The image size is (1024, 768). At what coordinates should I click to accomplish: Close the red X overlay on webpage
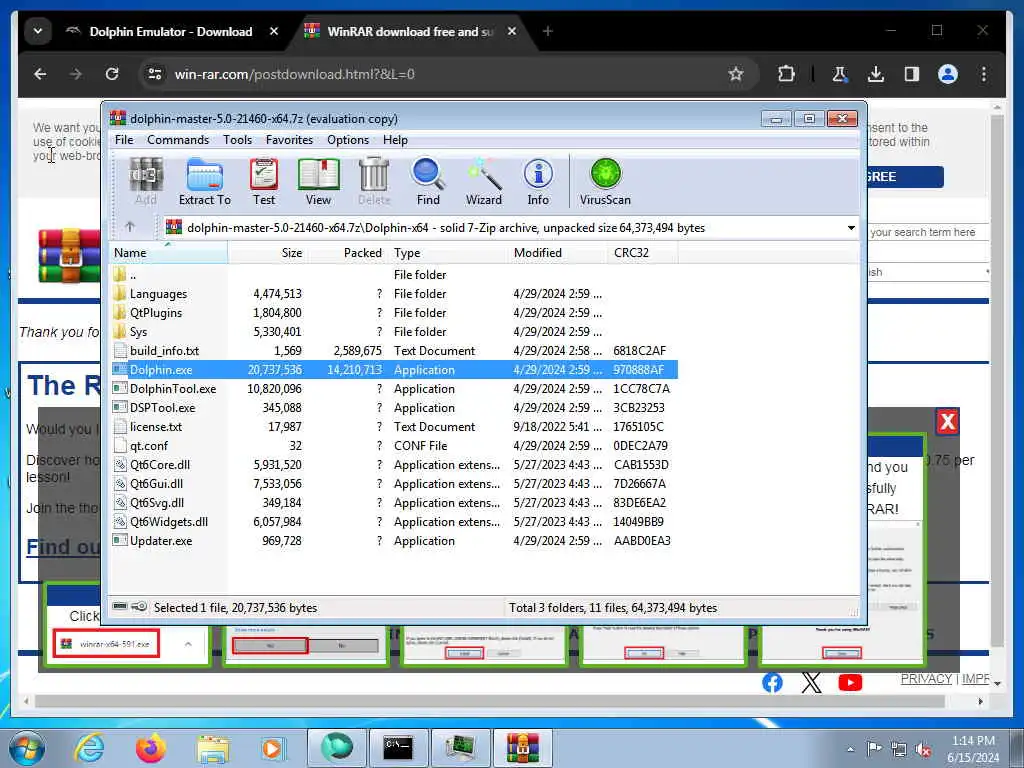click(x=948, y=422)
